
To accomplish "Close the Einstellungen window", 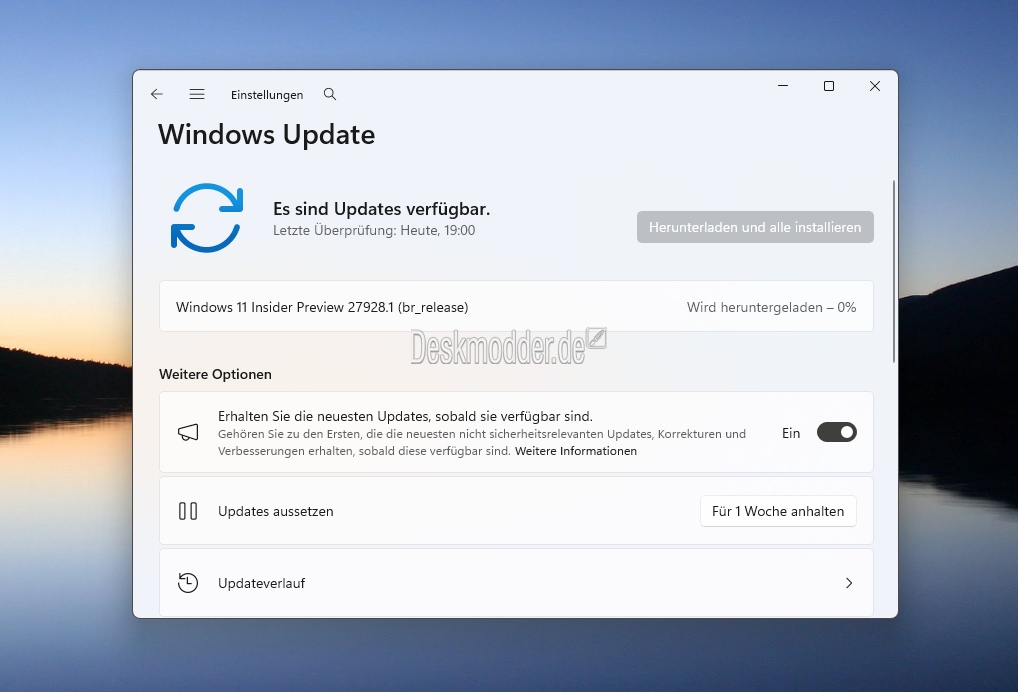I will pyautogui.click(x=875, y=86).
